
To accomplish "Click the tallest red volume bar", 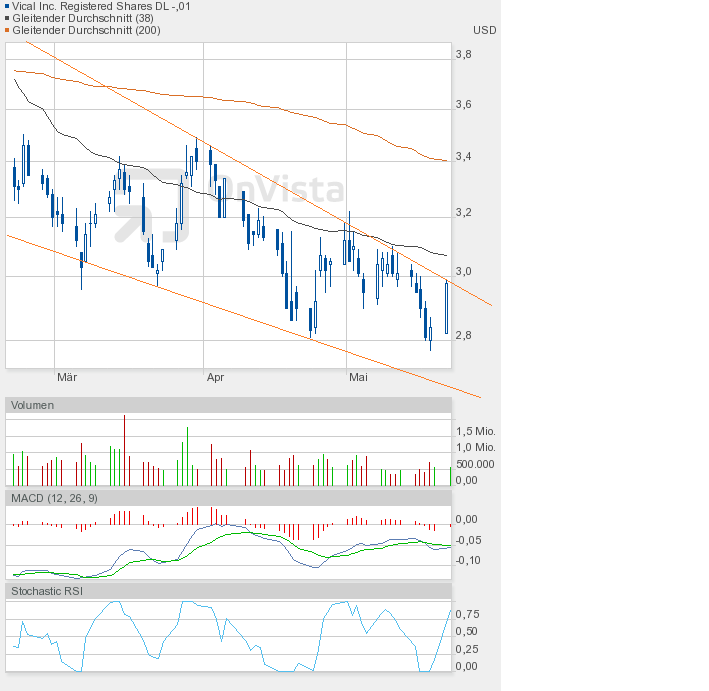I will pos(125,450).
